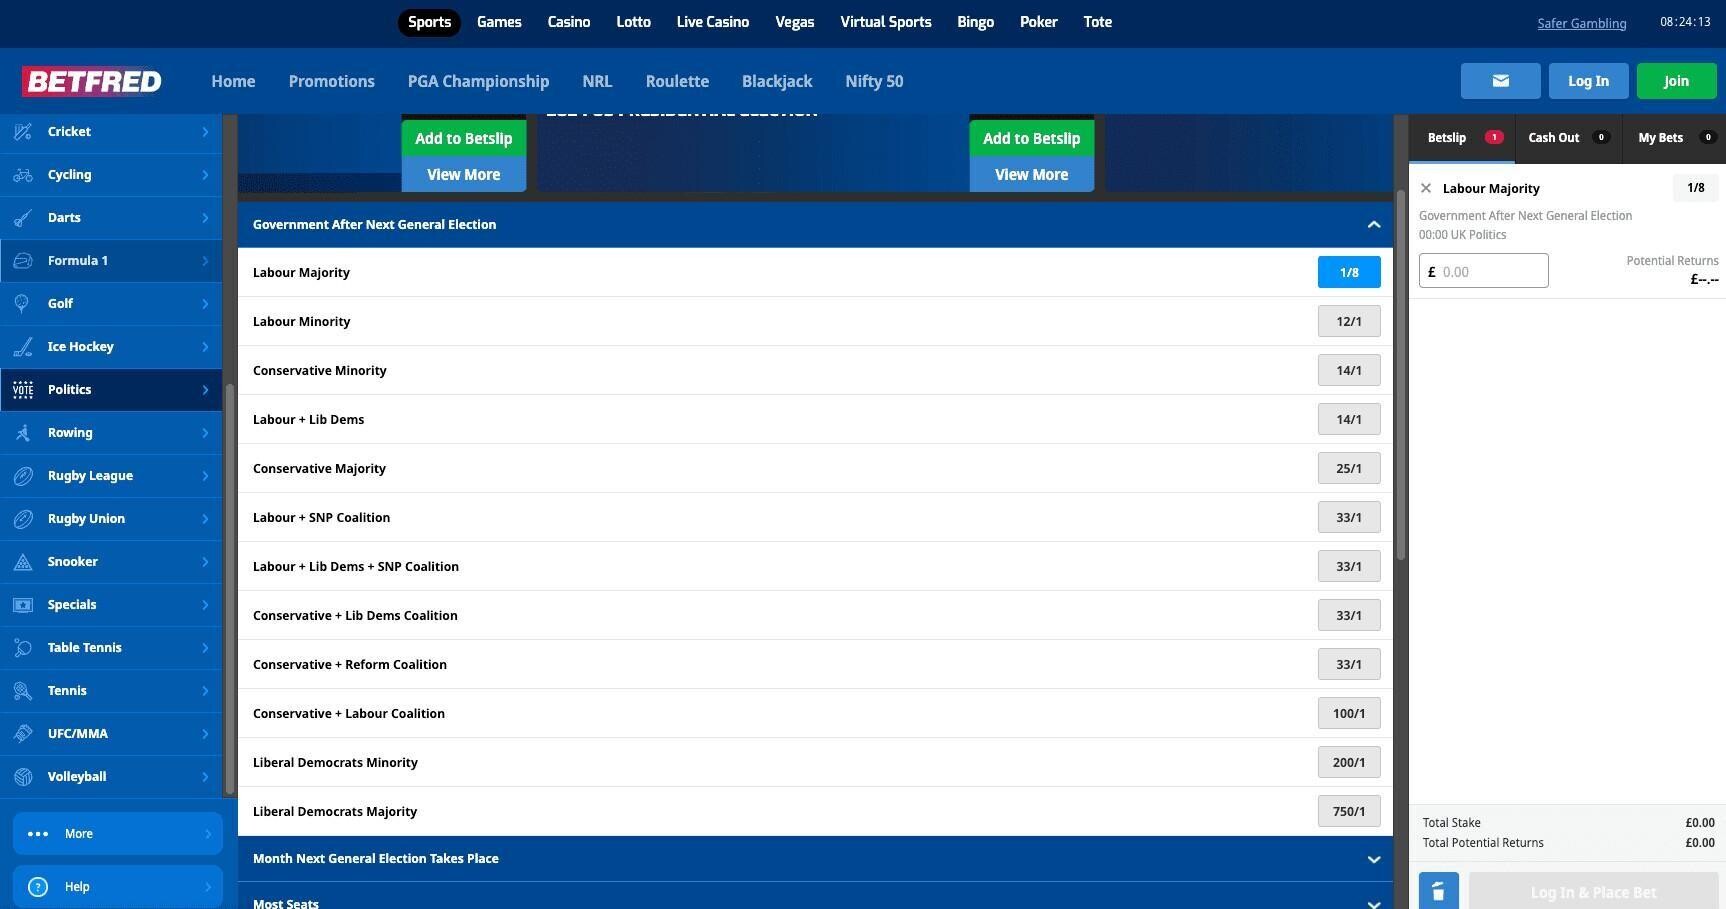Select Conservative Majority 25/1 odds

coord(1349,468)
